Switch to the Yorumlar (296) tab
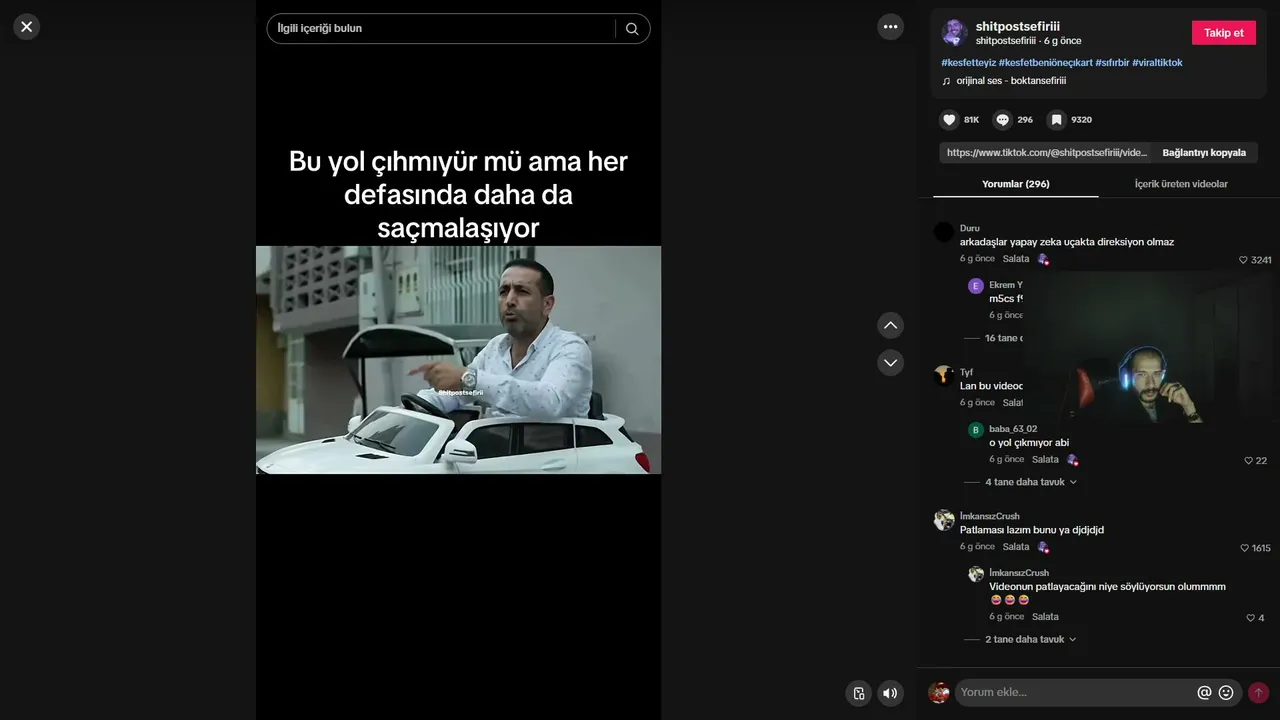Screen dimensions: 1280x720 1015,184
